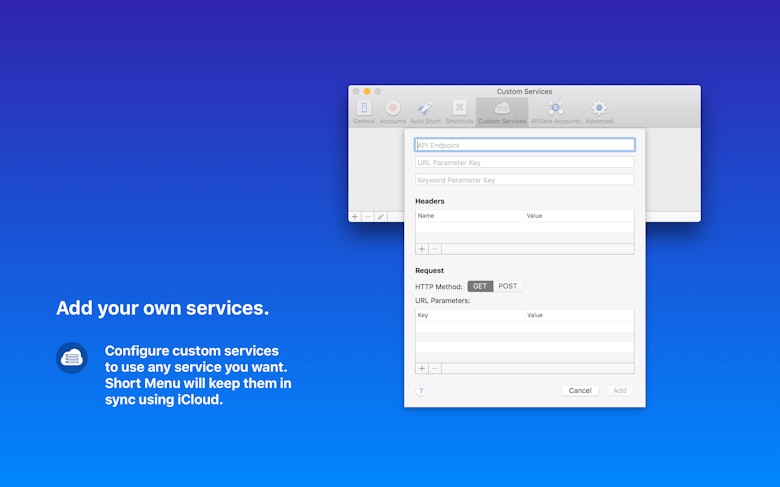The image size is (780, 487).
Task: Add a header row with plus button
Action: (422, 249)
